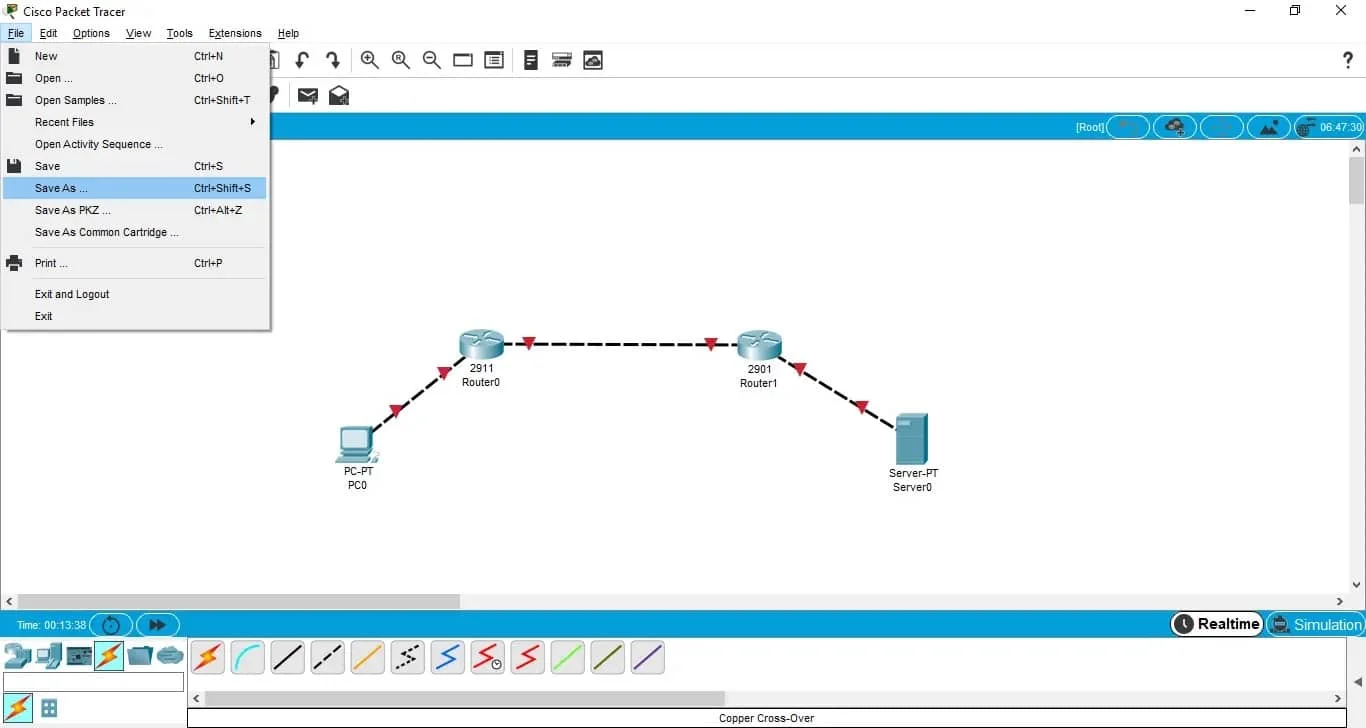Screen dimensions: 1366x728
Task: Select the Network Devices category icon
Action: pos(17,656)
